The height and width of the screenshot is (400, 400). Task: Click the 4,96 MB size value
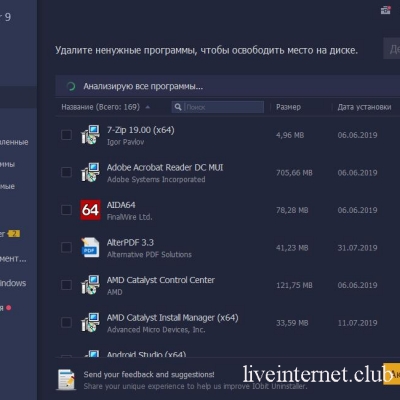(x=290, y=135)
